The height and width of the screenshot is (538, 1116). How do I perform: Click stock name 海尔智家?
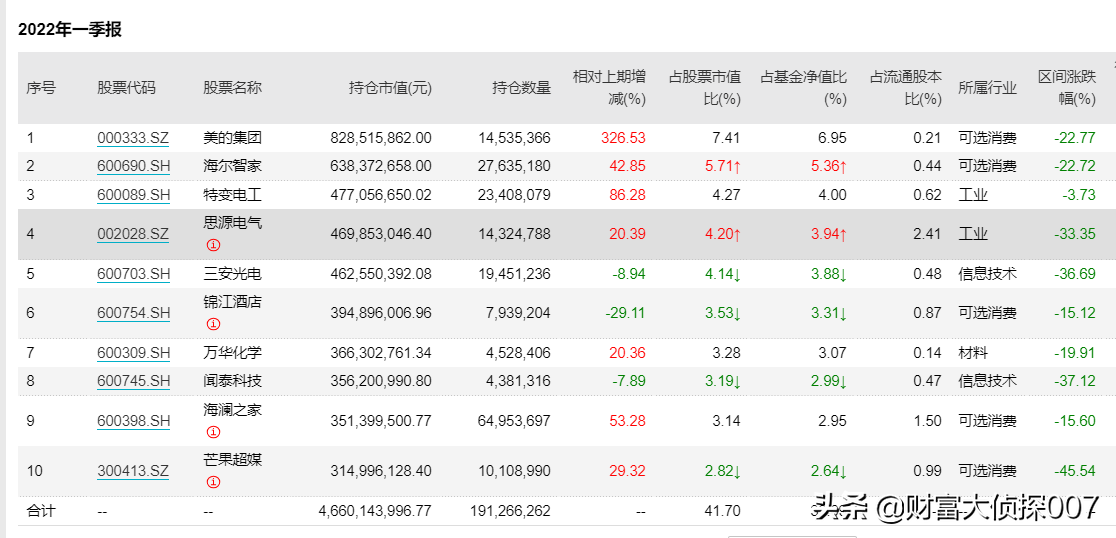pyautogui.click(x=232, y=166)
